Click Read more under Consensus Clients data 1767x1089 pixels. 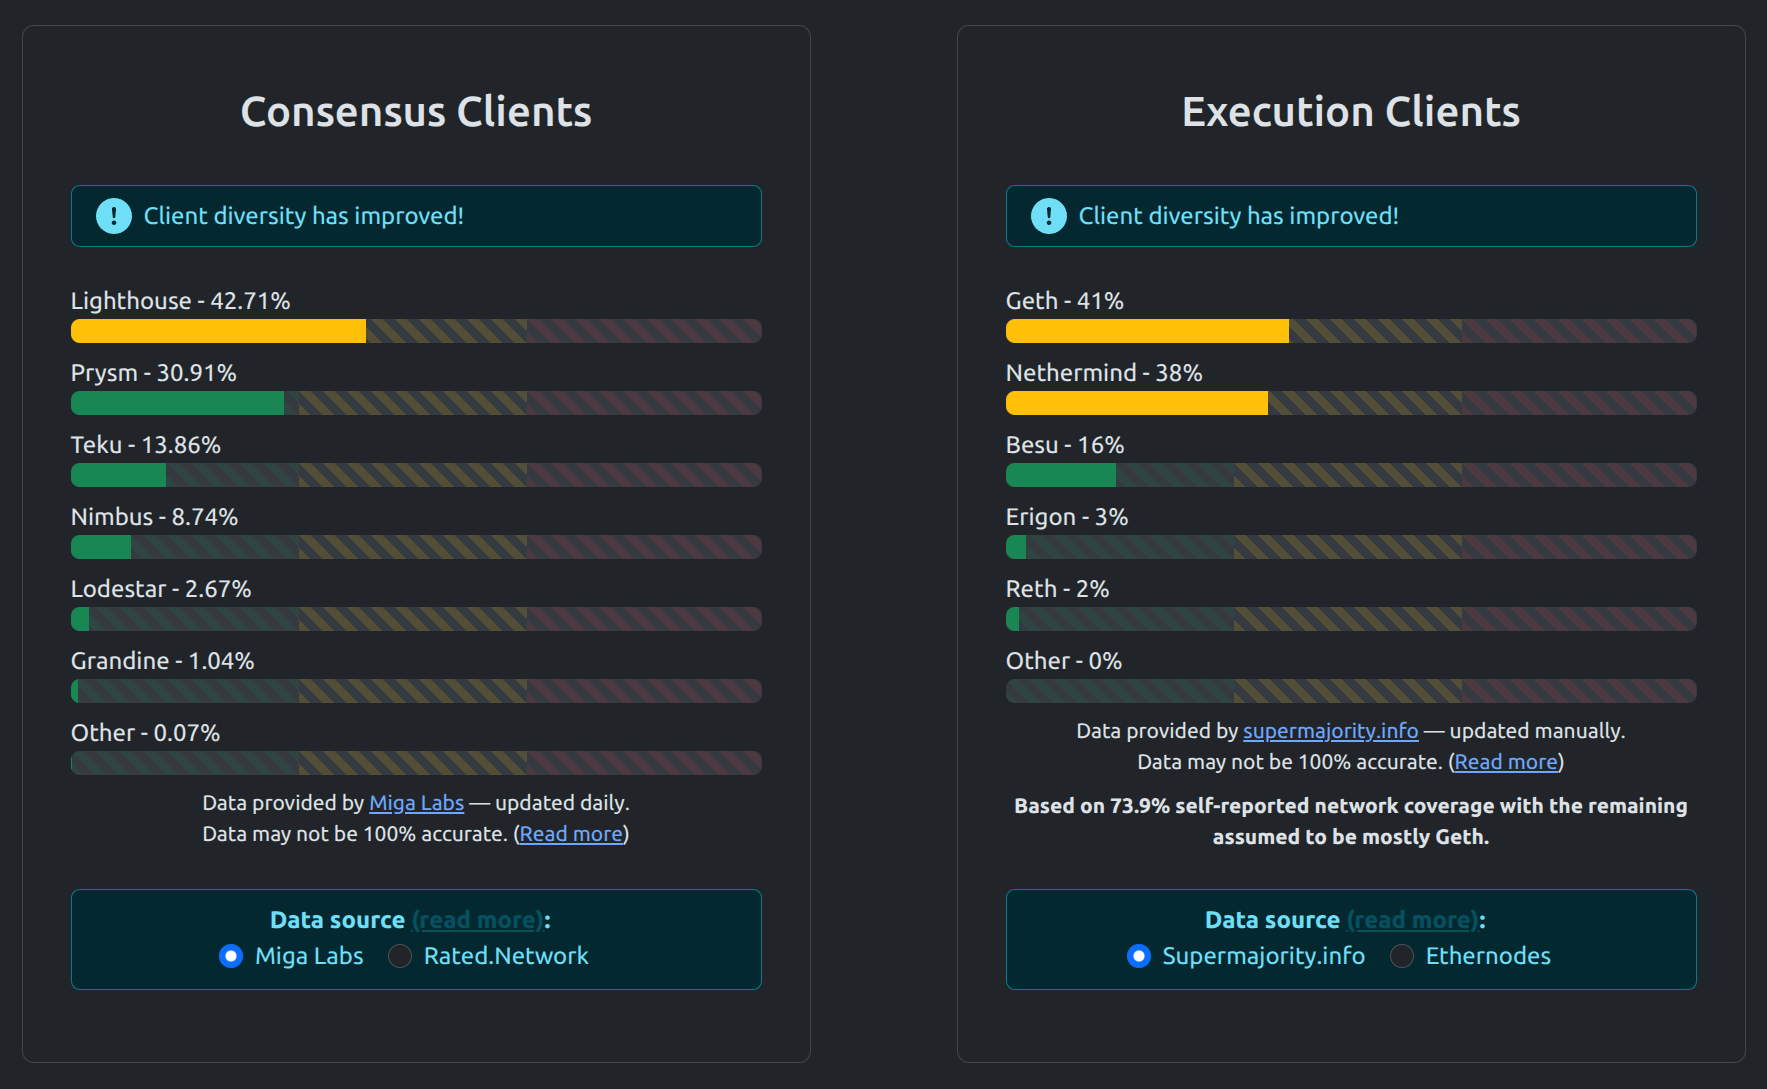click(571, 834)
